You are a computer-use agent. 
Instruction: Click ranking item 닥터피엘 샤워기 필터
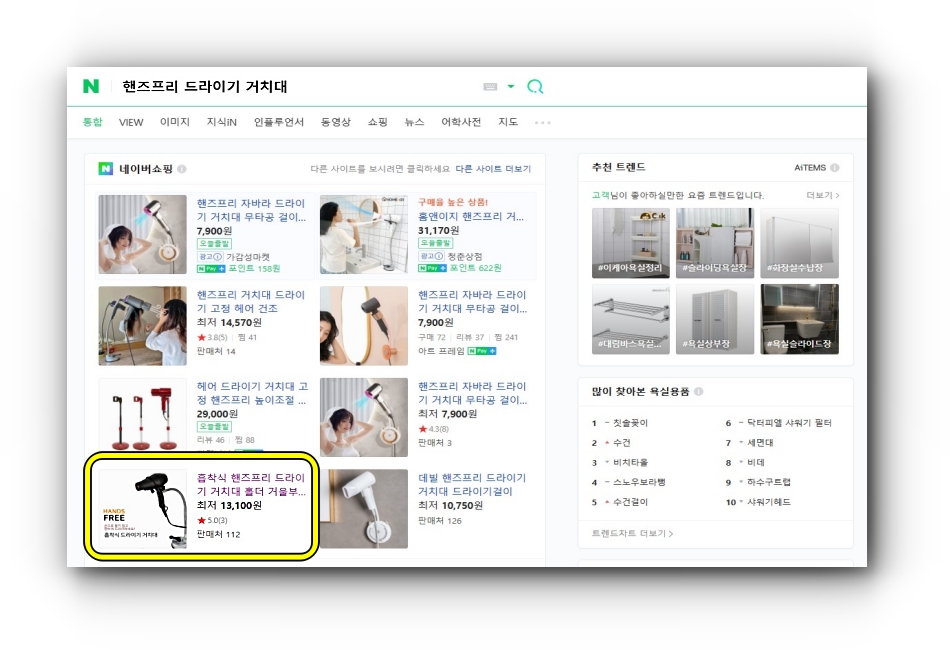(789, 423)
